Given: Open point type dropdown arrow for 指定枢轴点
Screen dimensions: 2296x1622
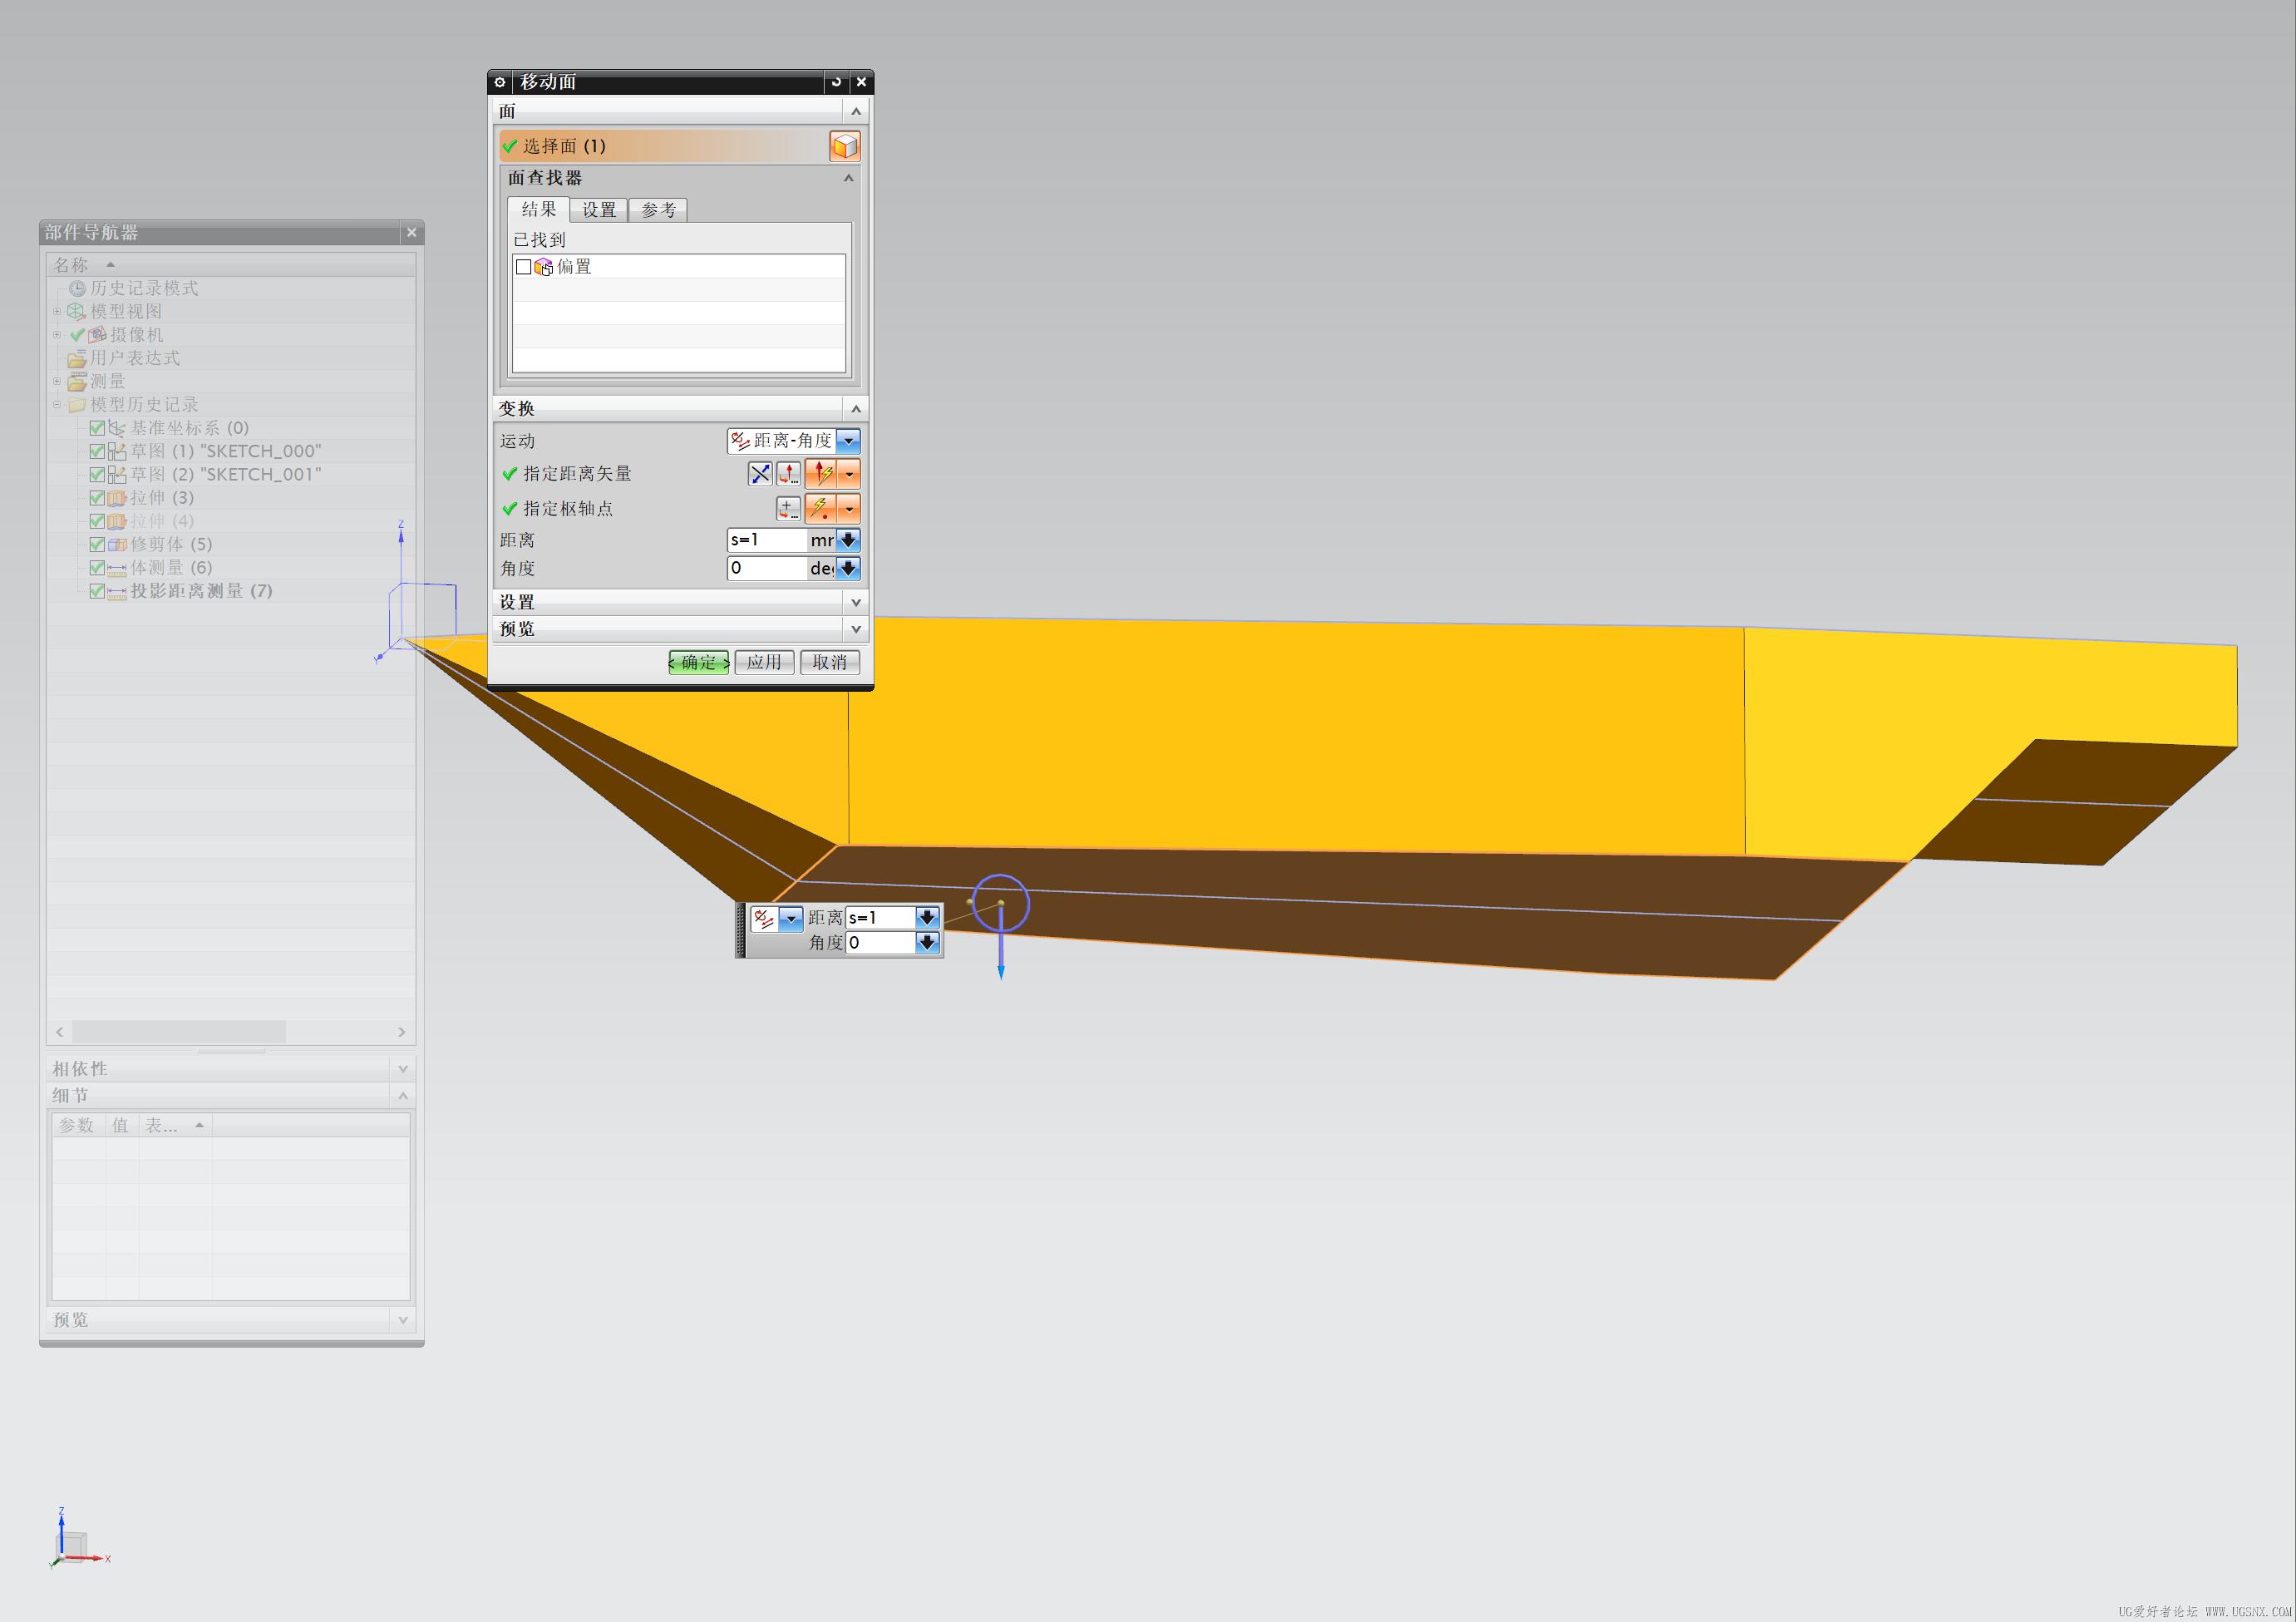Looking at the screenshot, I should pyautogui.click(x=849, y=509).
